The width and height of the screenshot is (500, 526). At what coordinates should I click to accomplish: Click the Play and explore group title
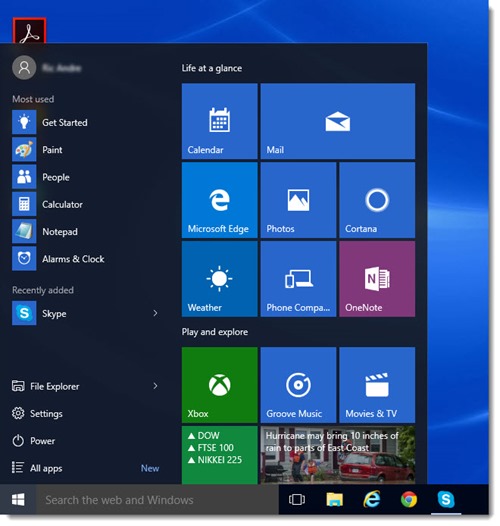tap(215, 332)
